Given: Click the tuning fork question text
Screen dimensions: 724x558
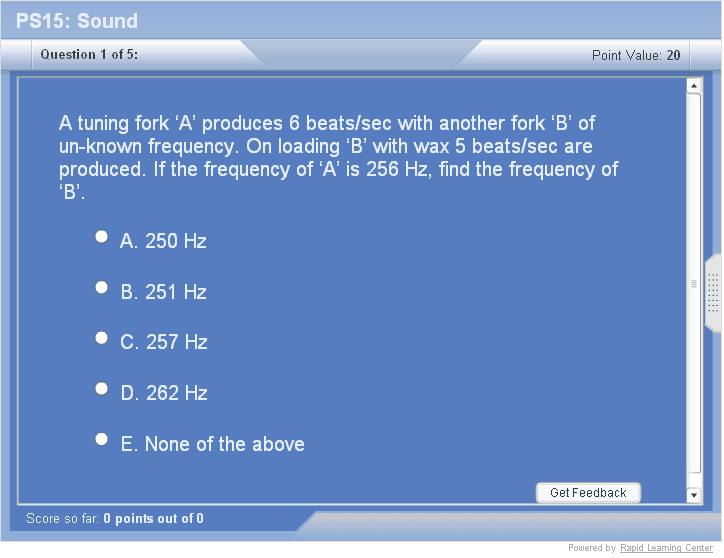Looking at the screenshot, I should (338, 158).
